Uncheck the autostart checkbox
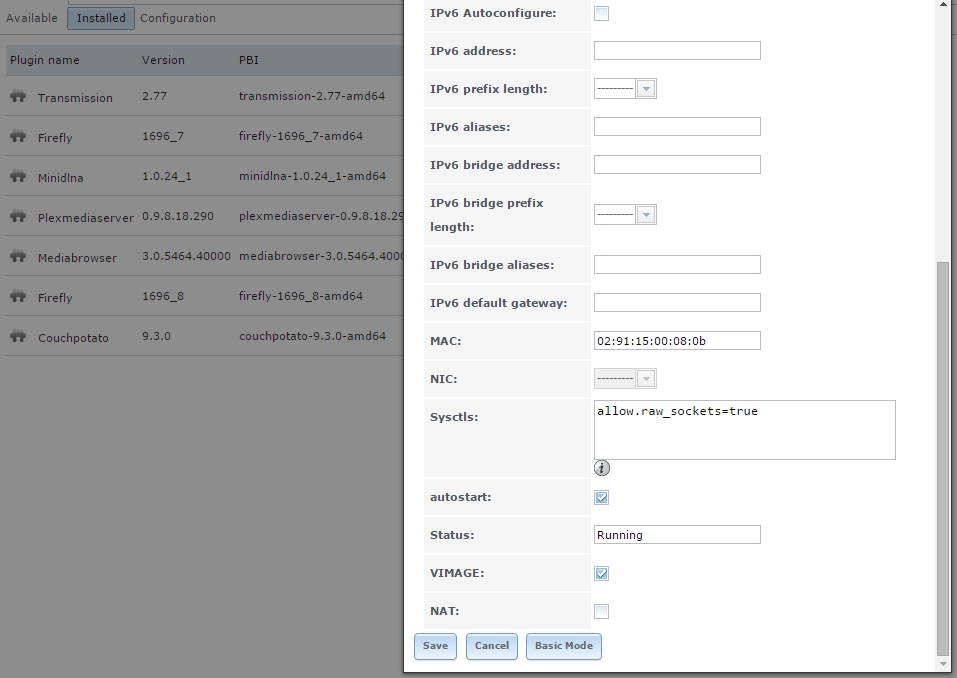The height and width of the screenshot is (678, 957). click(x=601, y=497)
